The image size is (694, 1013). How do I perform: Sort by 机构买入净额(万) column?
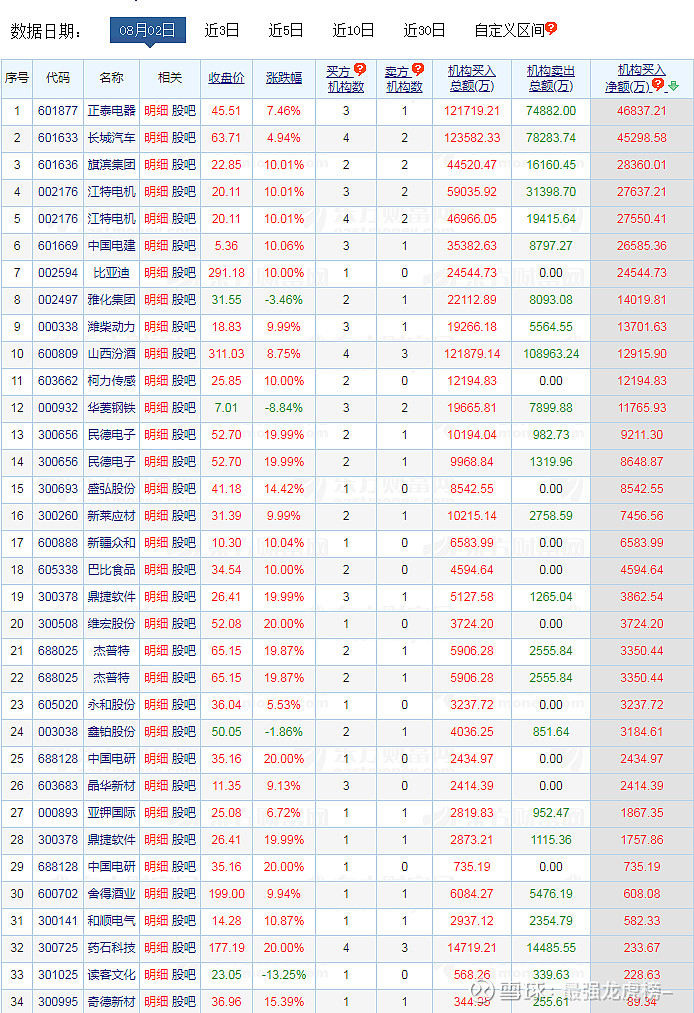(x=635, y=79)
